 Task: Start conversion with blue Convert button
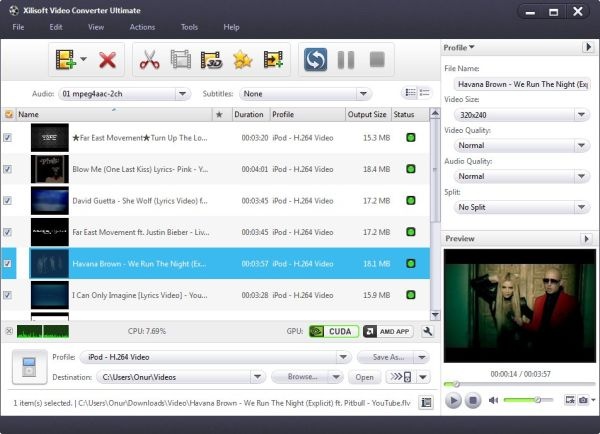tap(316, 60)
